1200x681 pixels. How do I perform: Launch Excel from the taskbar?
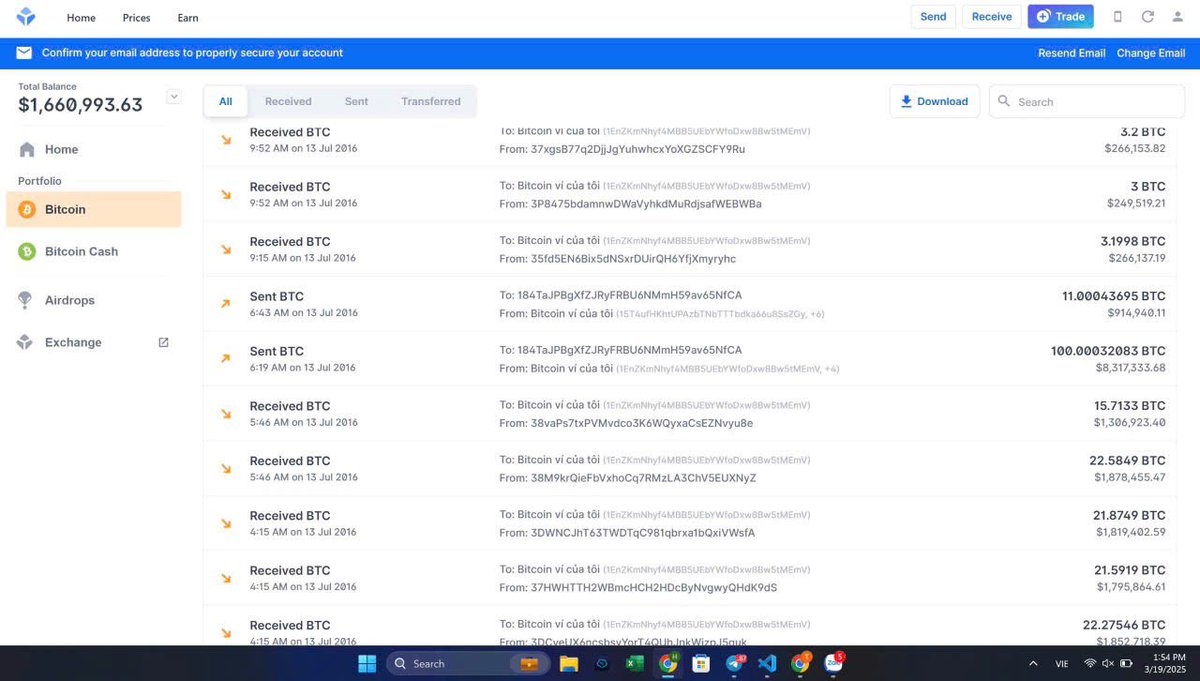(x=634, y=663)
